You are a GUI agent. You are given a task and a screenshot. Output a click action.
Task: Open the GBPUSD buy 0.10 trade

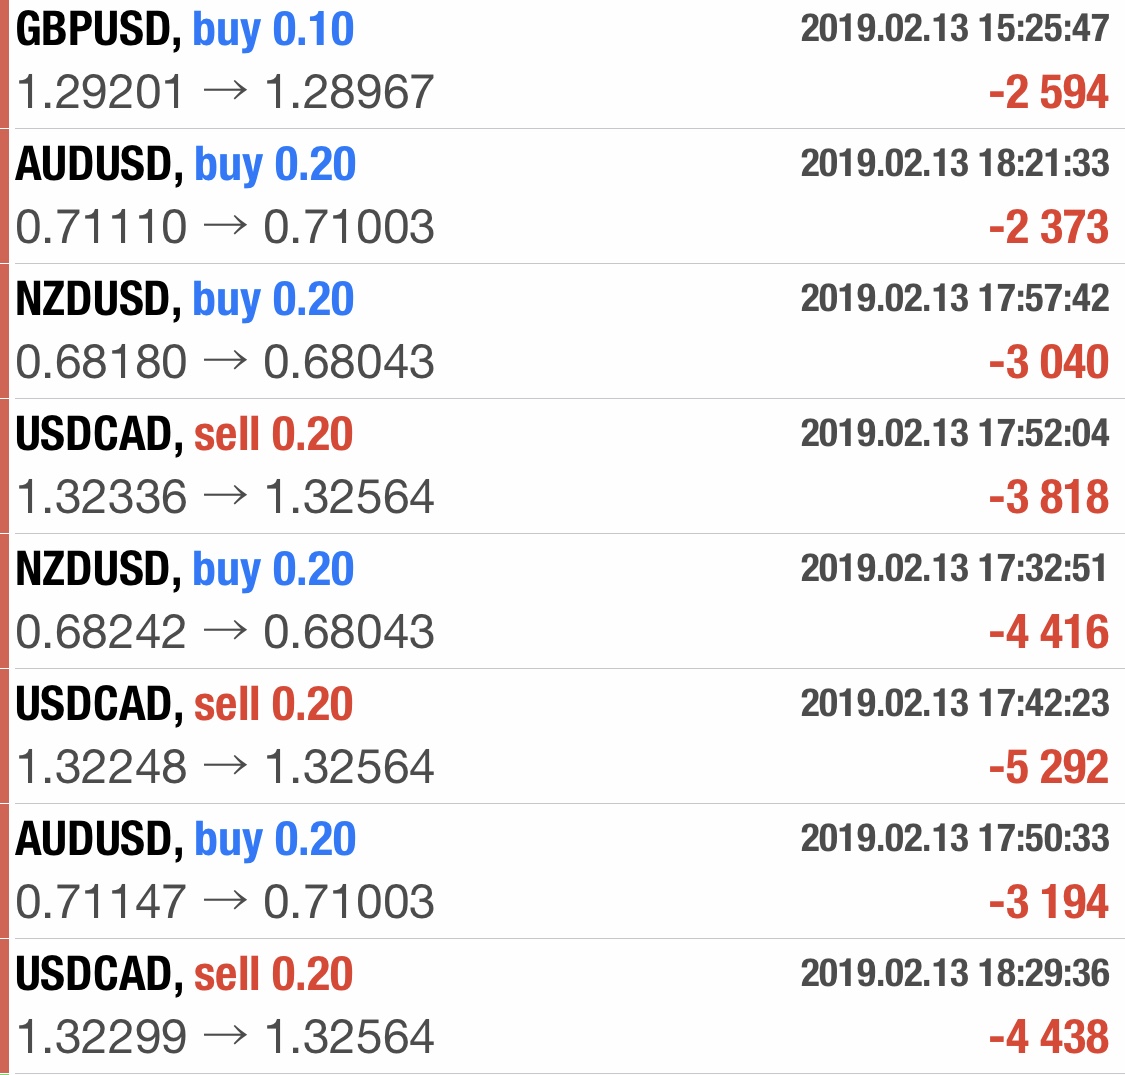click(185, 31)
